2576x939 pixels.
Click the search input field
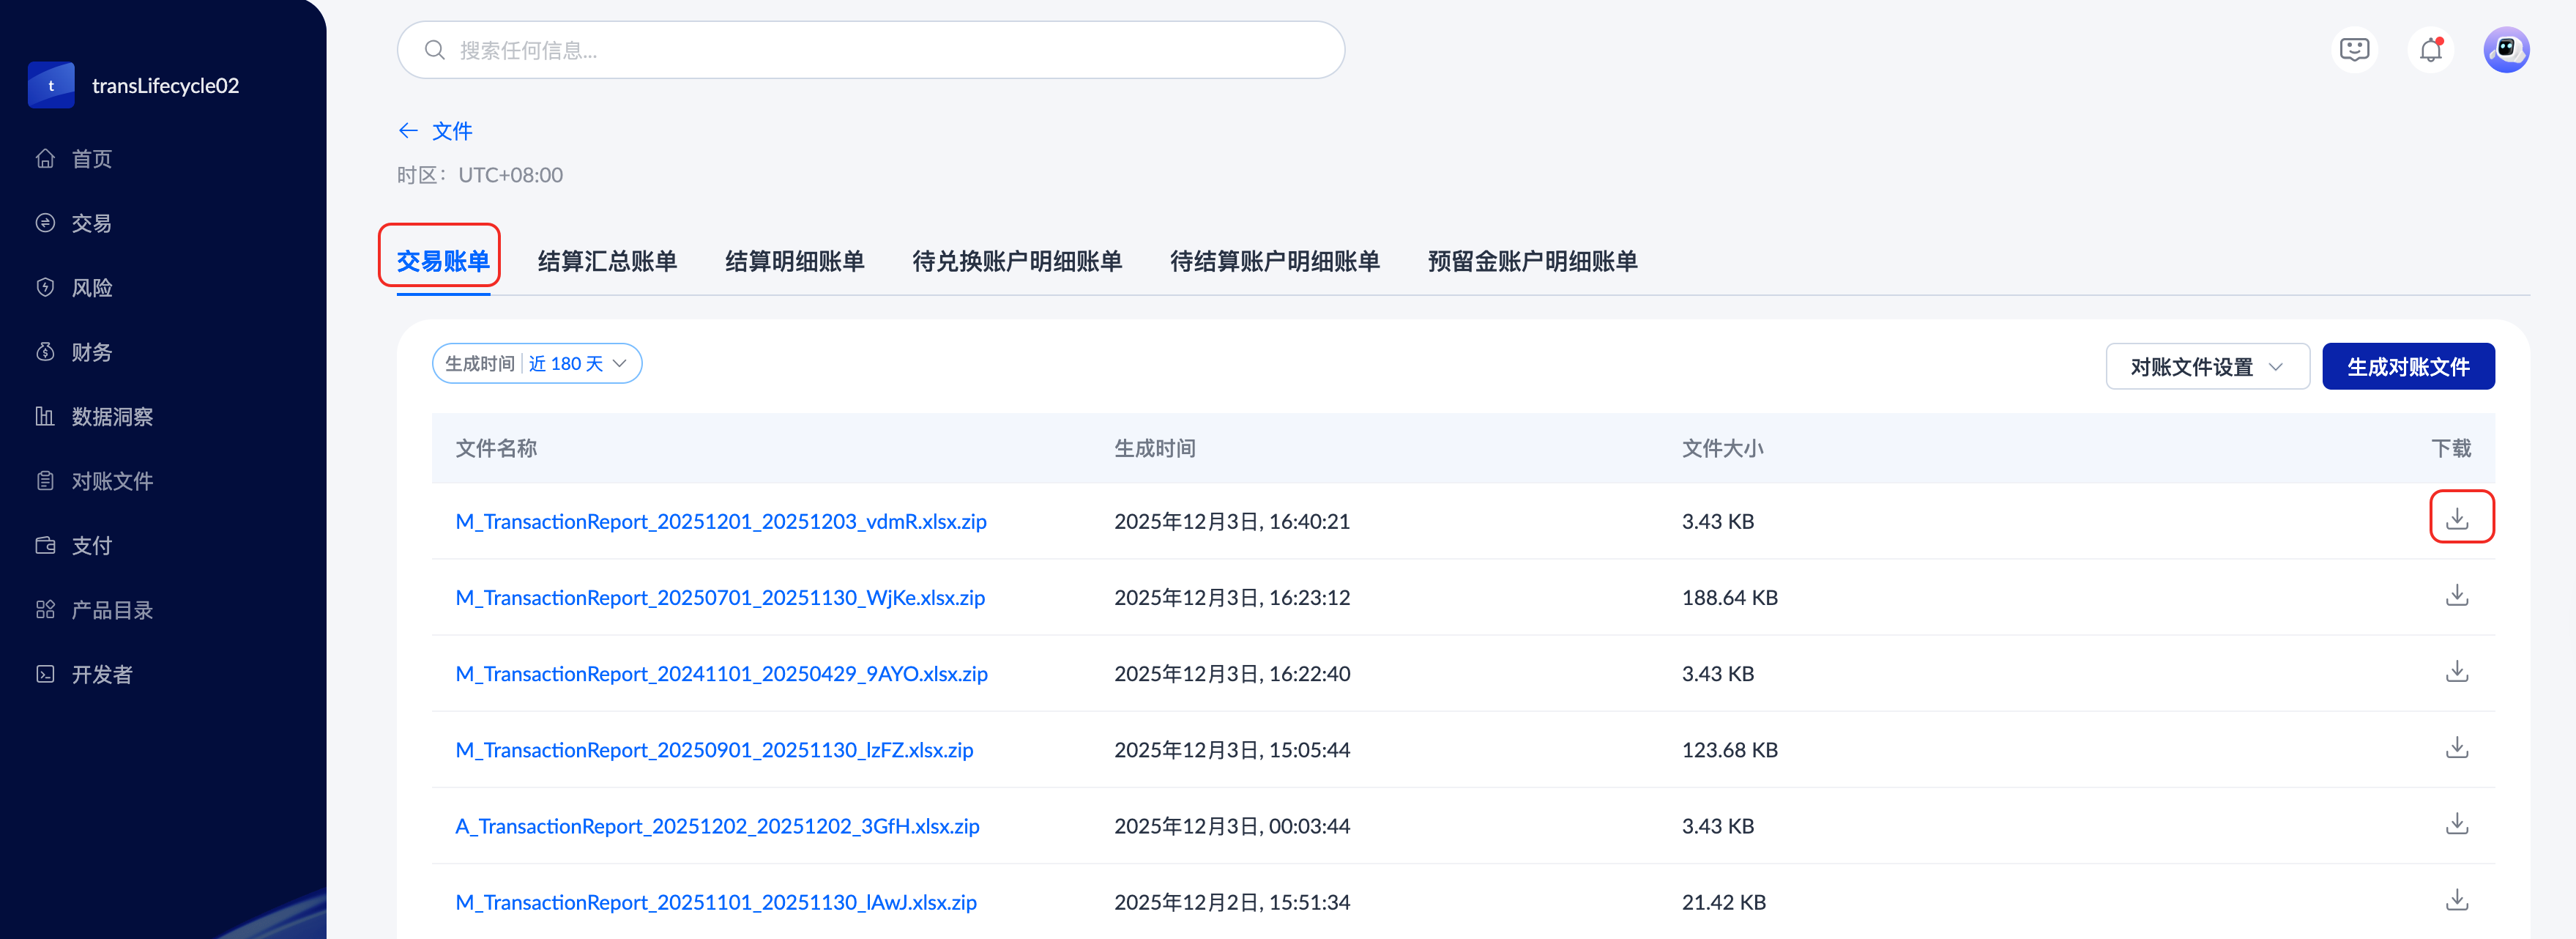(x=870, y=50)
